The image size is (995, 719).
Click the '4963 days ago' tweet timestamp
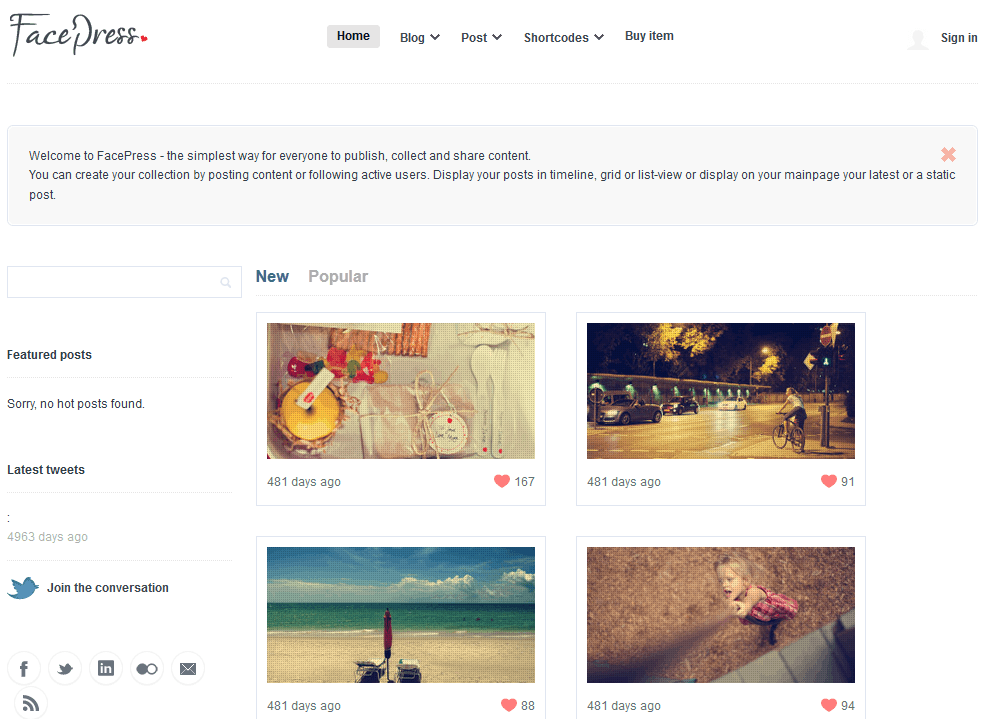tap(48, 537)
